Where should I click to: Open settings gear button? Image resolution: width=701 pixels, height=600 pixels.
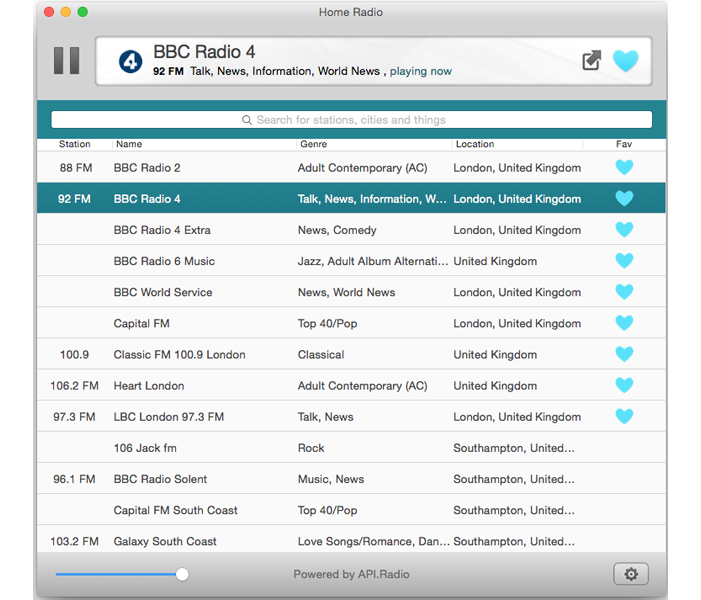[631, 574]
